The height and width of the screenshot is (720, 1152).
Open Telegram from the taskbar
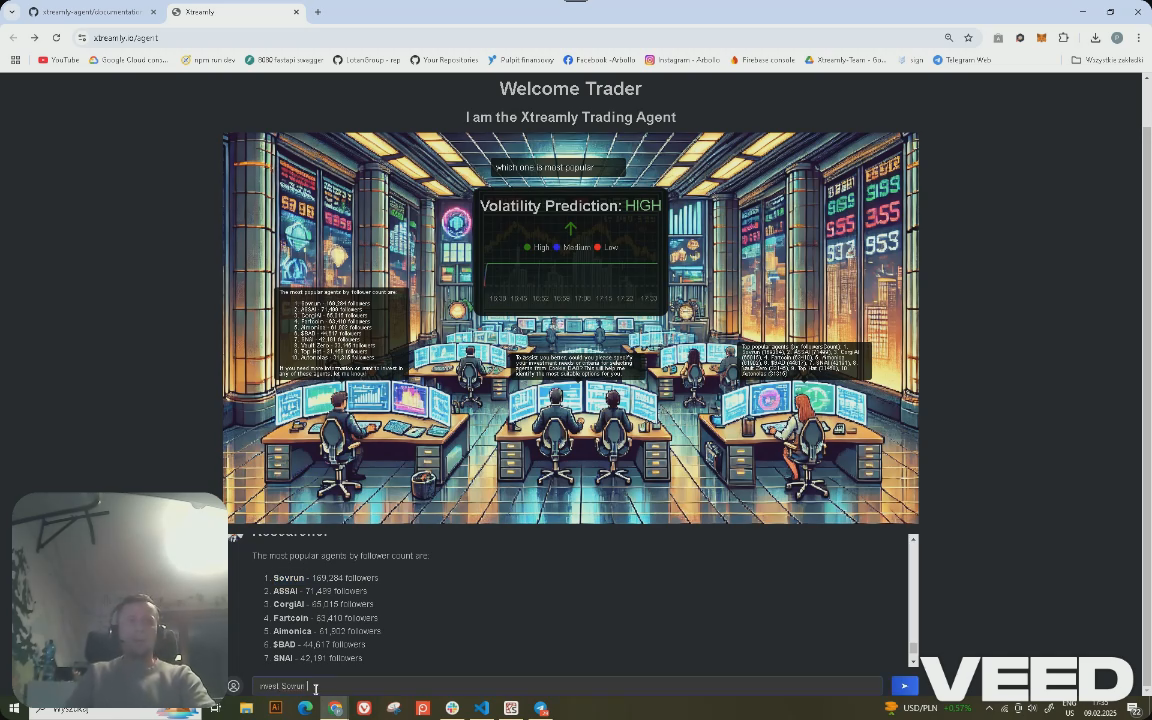pyautogui.click(x=540, y=708)
